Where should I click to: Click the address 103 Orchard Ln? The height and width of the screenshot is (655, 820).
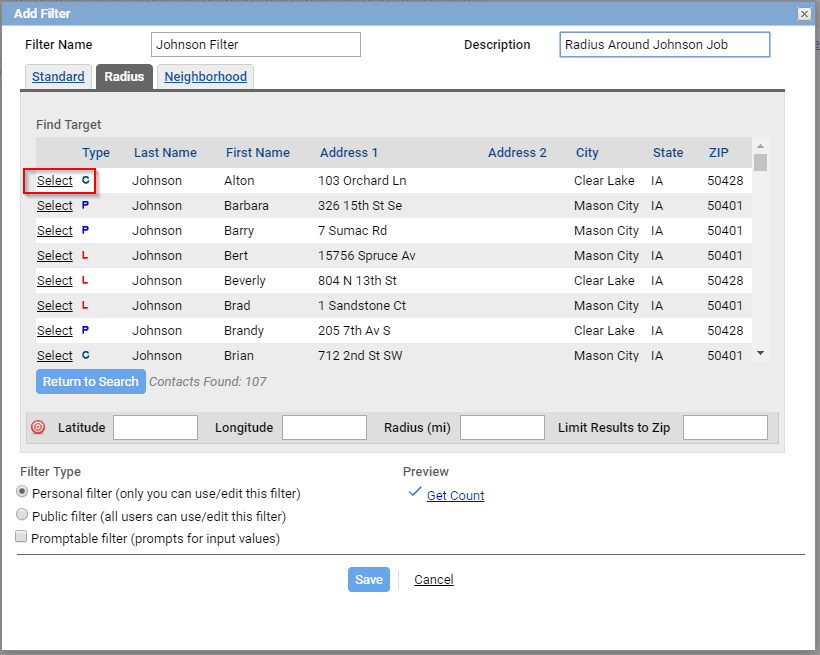(362, 180)
